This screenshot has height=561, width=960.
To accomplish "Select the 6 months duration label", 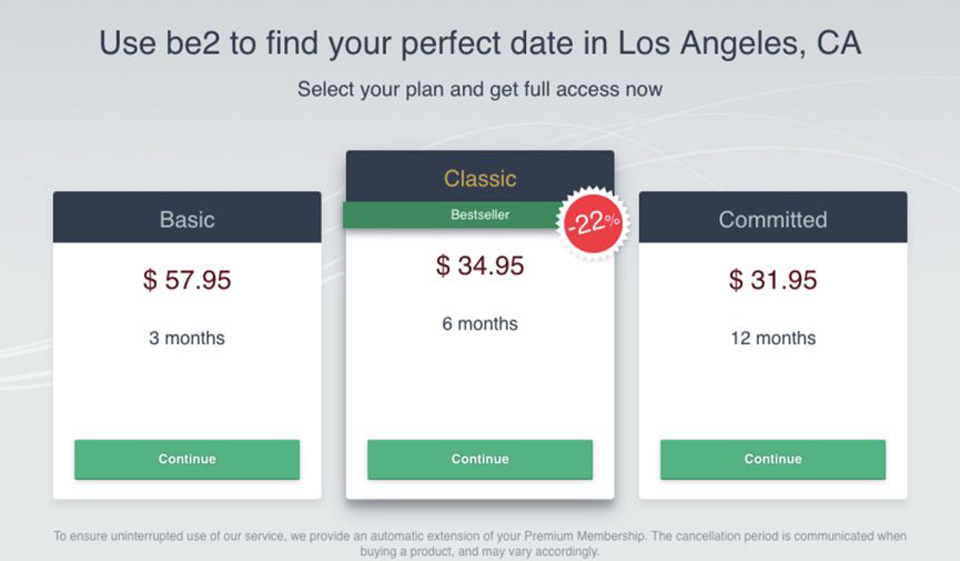I will 480,324.
